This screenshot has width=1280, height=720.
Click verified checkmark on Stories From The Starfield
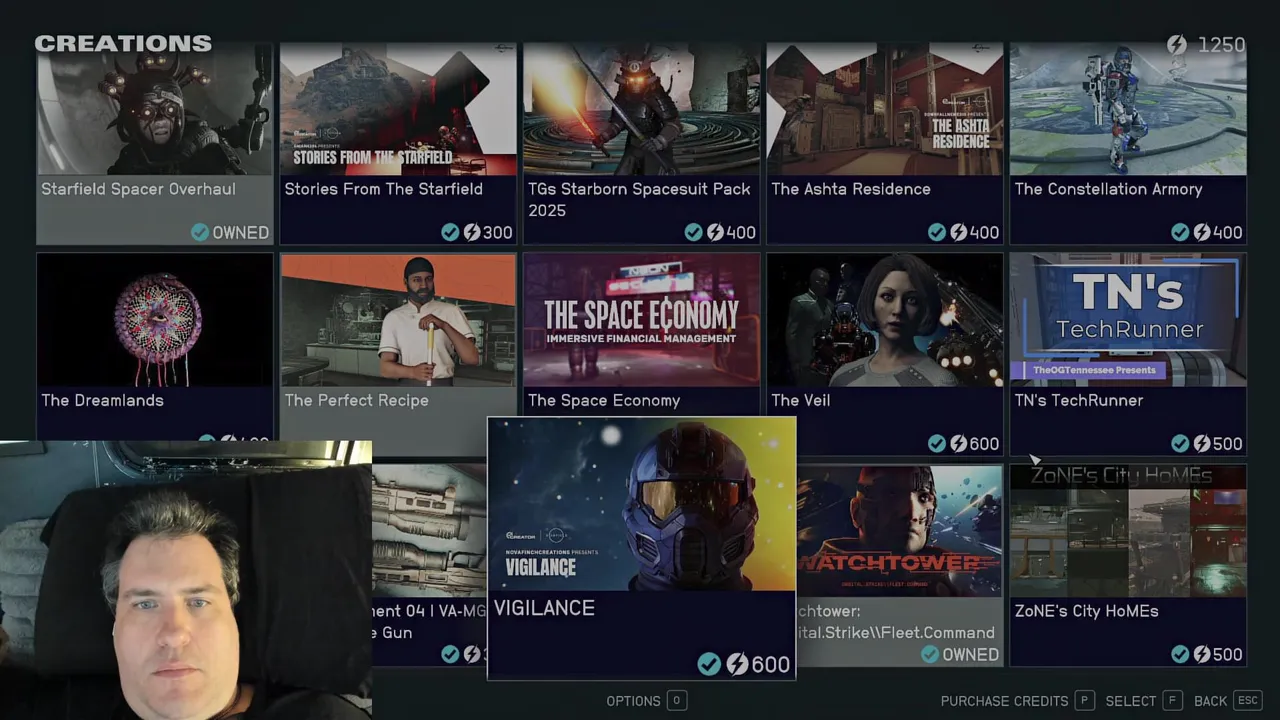450,232
